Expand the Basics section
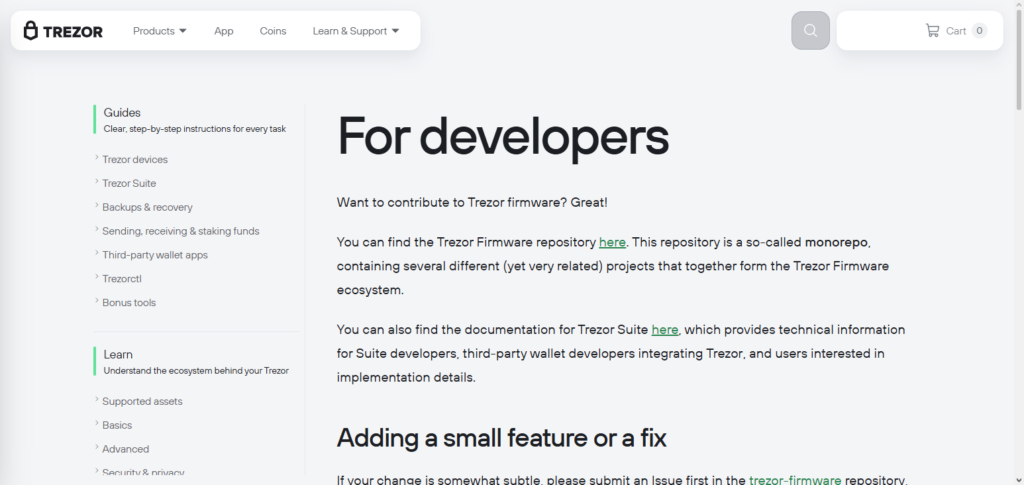Screen dimensions: 1024x485 pos(117,425)
